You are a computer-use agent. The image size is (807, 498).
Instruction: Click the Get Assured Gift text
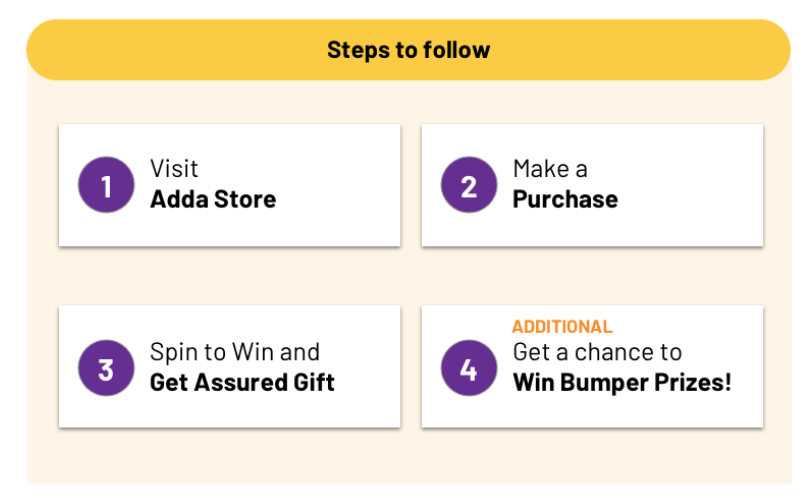point(242,383)
